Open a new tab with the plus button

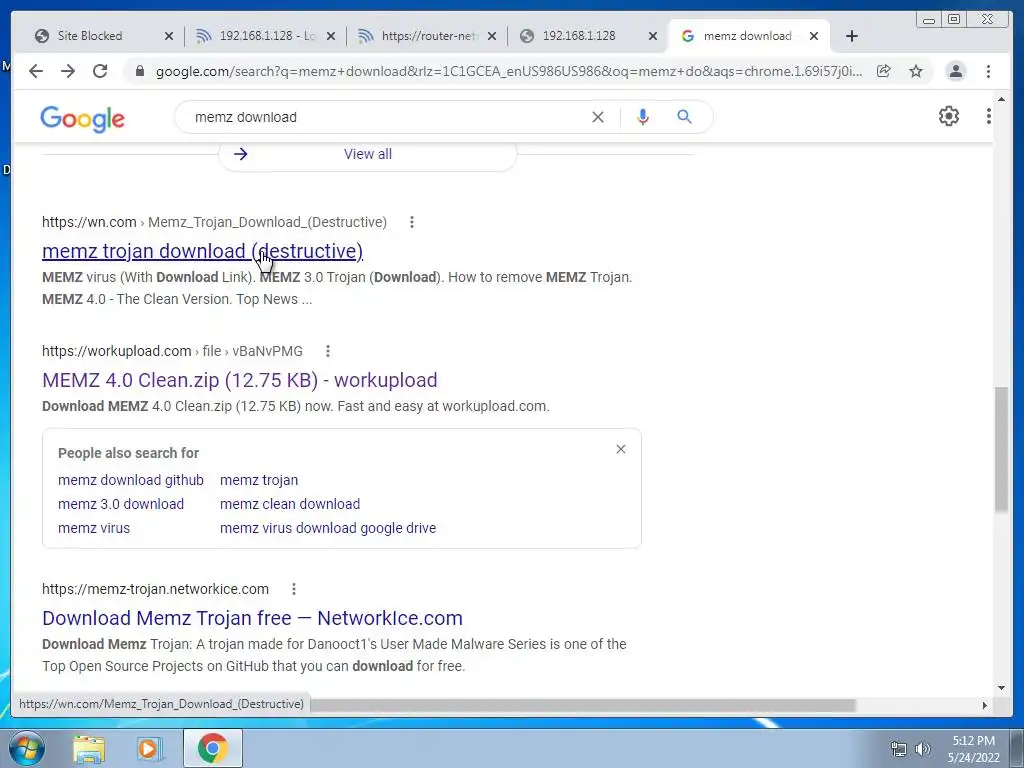[x=852, y=36]
